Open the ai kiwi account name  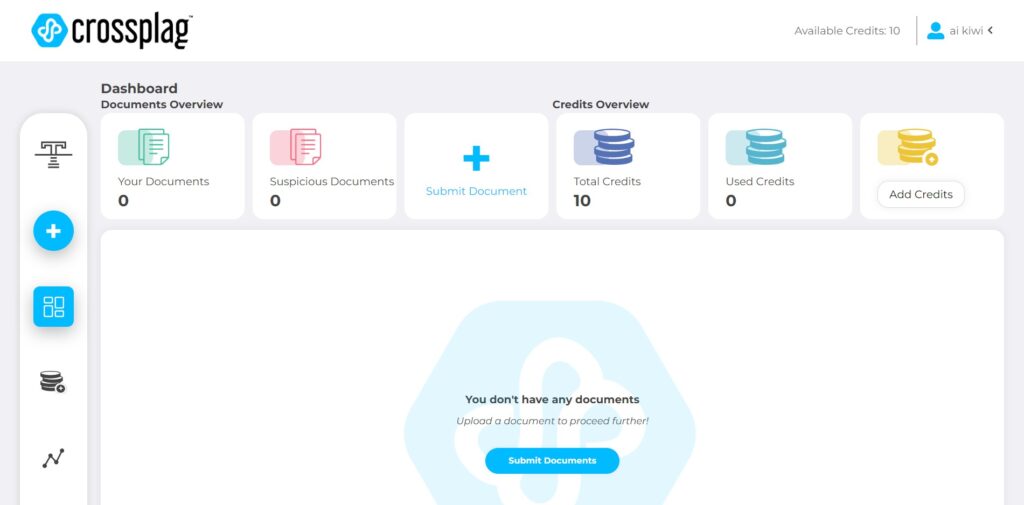[966, 31]
